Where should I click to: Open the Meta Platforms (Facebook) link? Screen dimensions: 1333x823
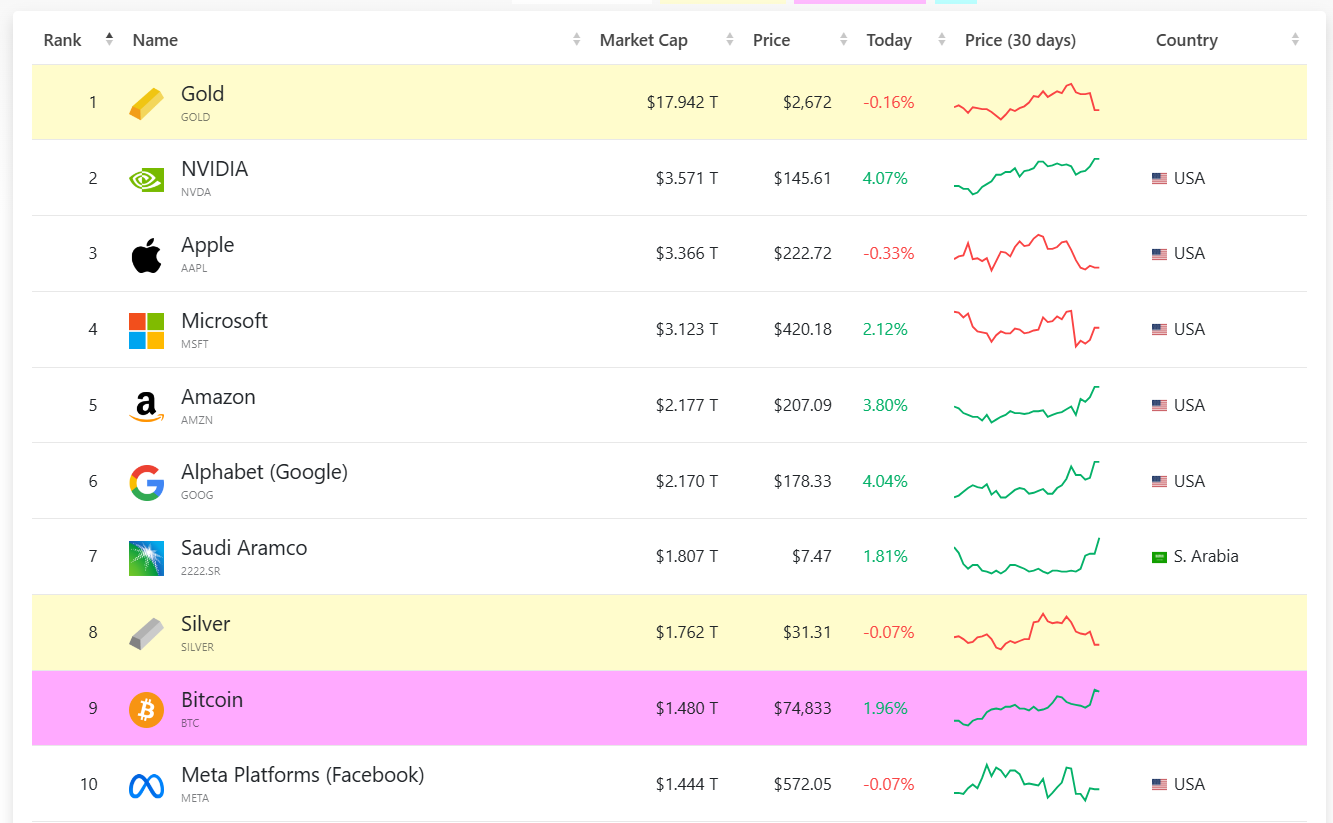[x=302, y=774]
